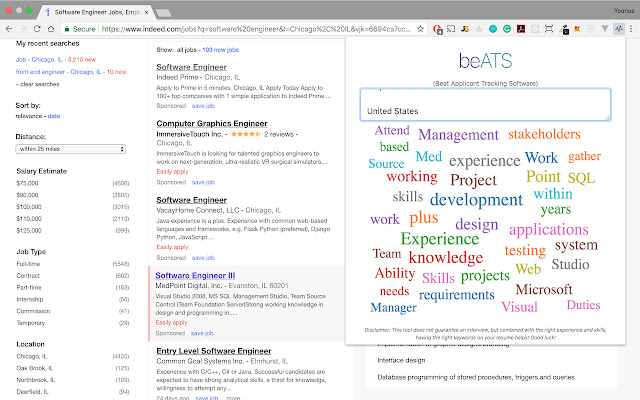640x400 pixels.
Task: Click the Secure padlock indicator
Action: (80, 29)
